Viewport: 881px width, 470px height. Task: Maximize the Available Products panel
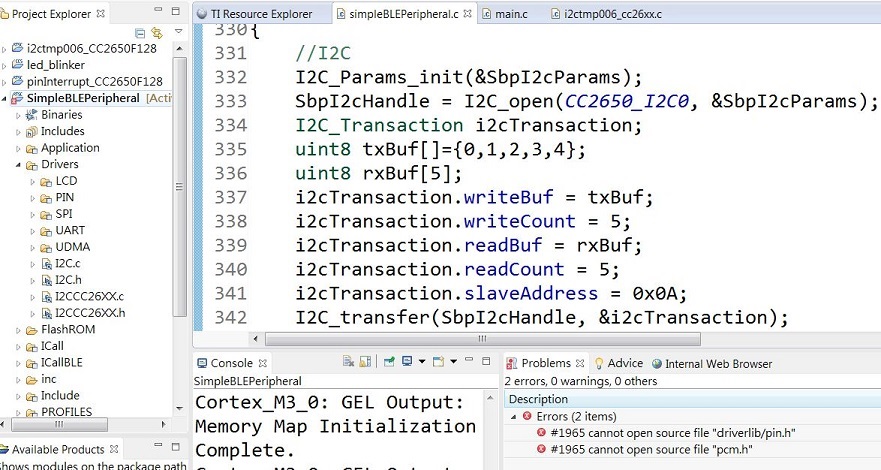coord(176,446)
